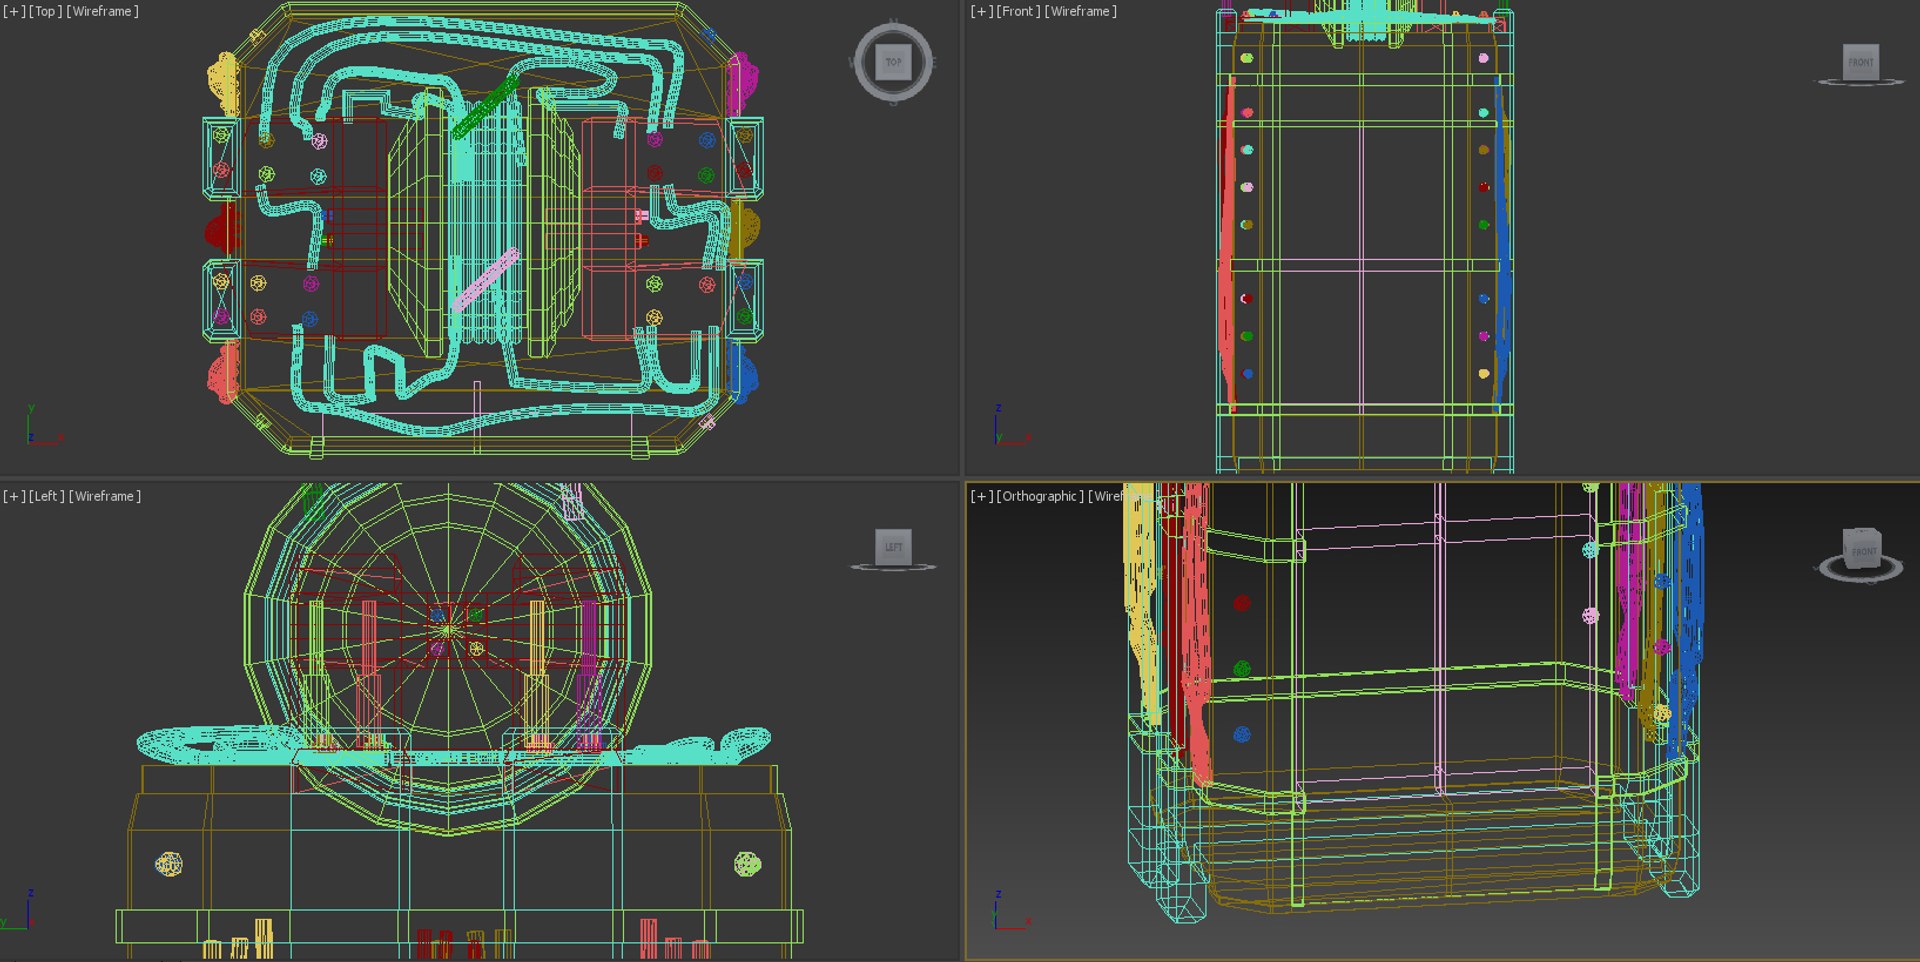Open the [+] menu in Orthographic viewport
This screenshot has height=962, width=1920.
click(982, 496)
